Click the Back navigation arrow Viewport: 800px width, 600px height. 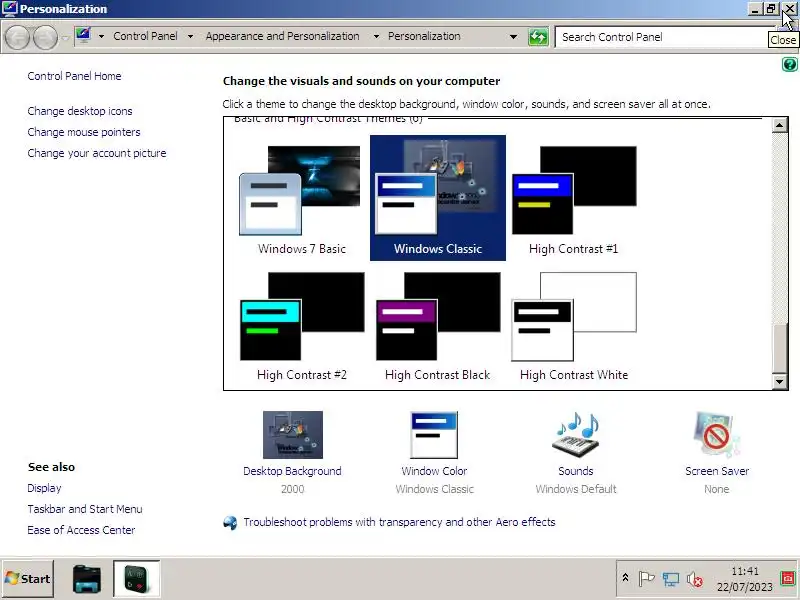click(17, 37)
